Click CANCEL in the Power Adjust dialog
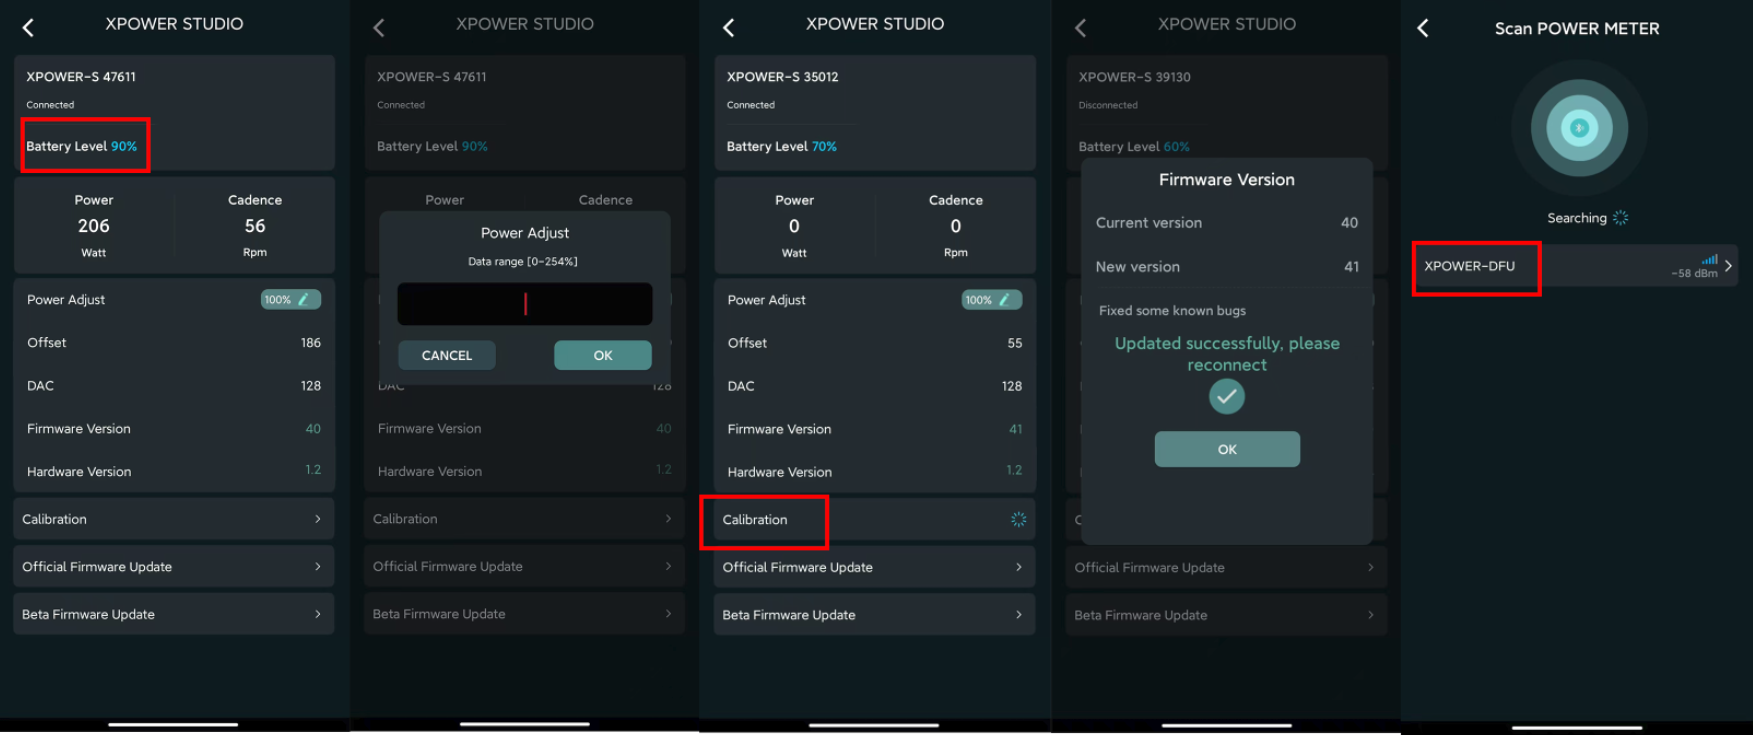 [446, 355]
